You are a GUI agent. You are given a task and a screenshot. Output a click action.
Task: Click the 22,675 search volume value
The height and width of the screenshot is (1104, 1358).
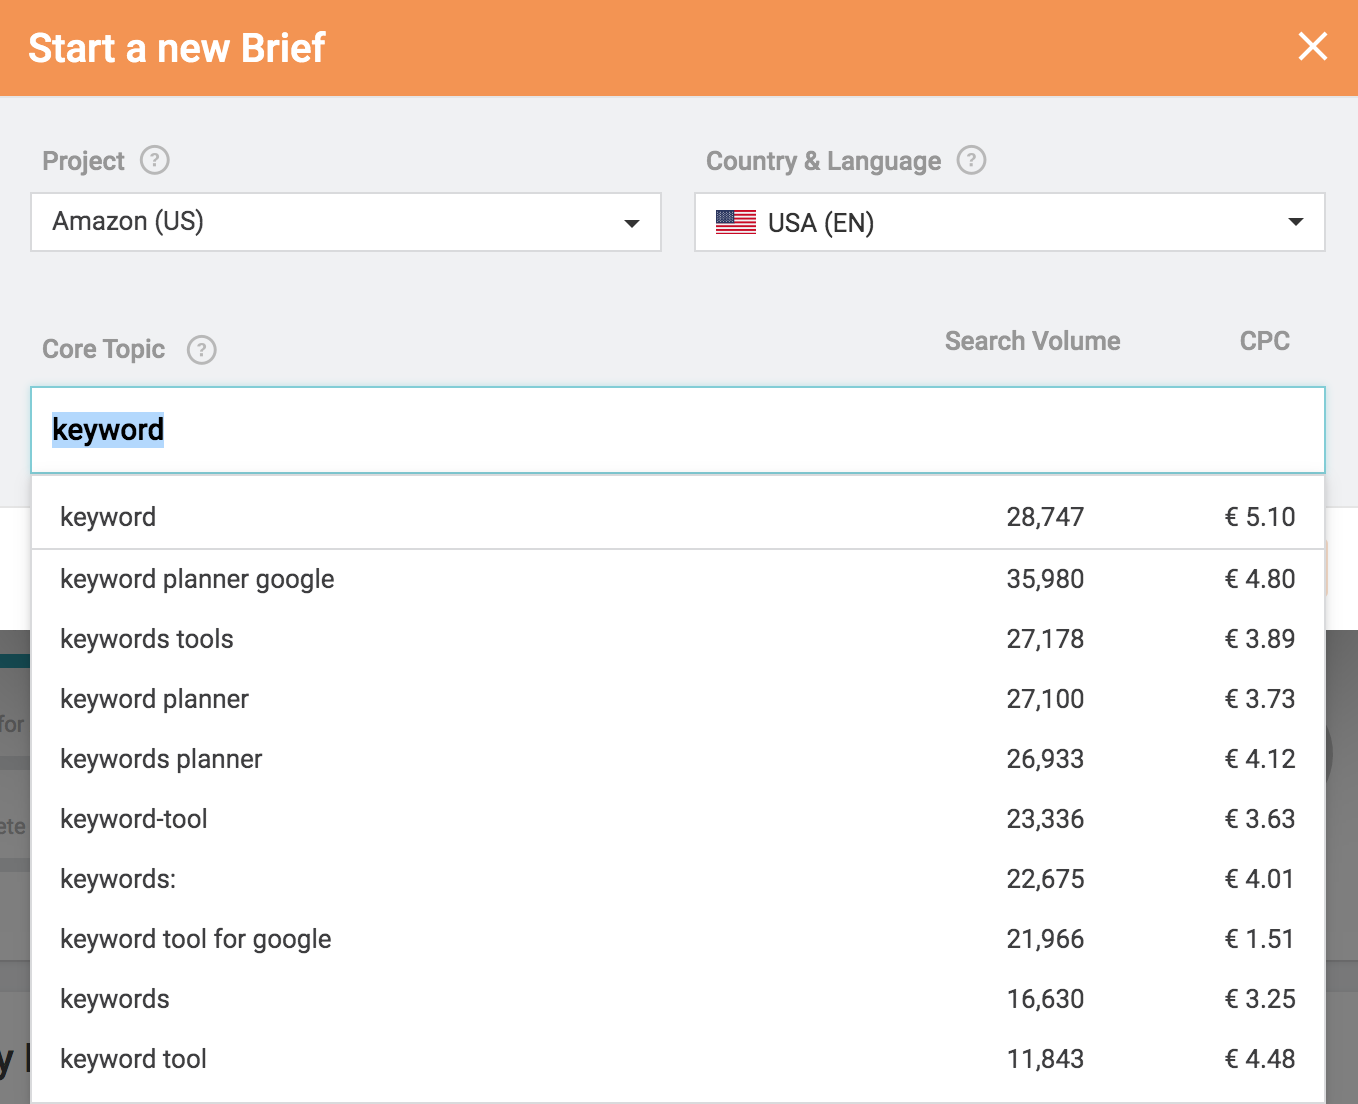pos(1045,879)
